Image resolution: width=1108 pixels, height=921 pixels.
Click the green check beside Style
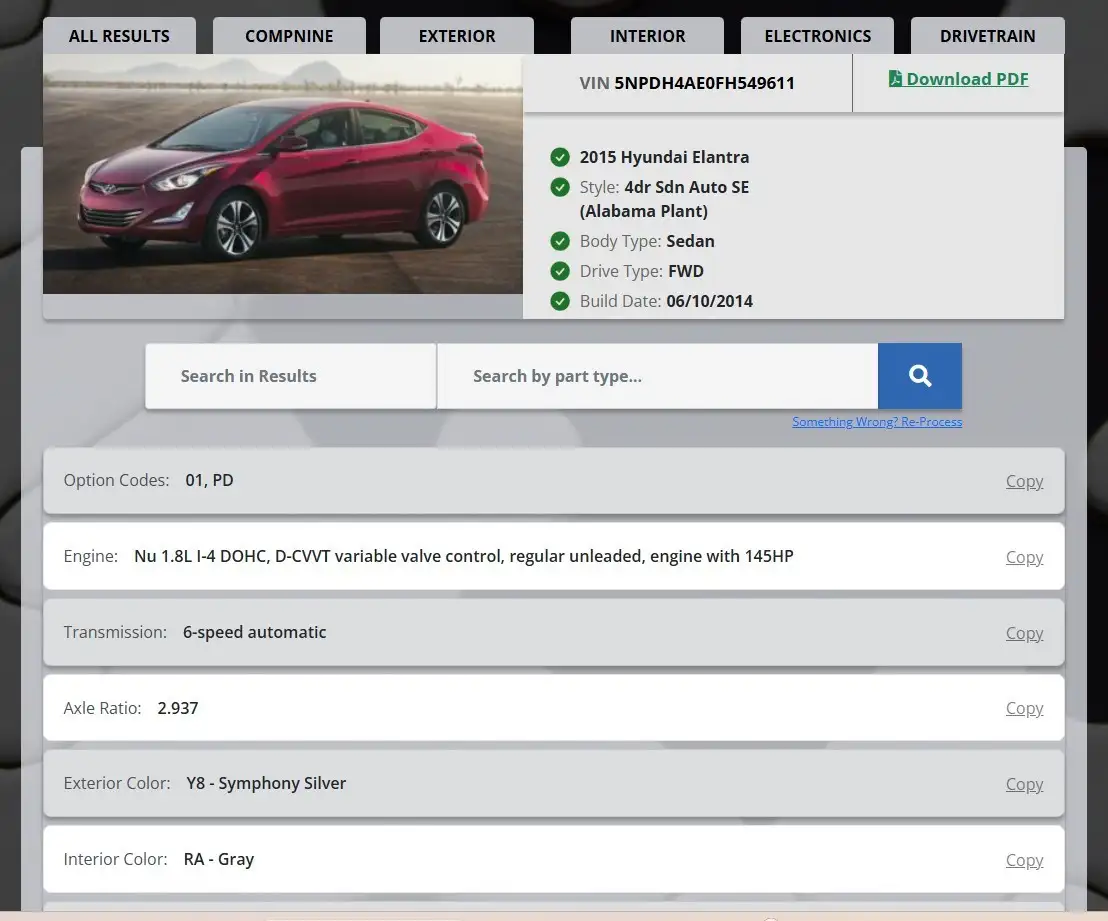(560, 187)
